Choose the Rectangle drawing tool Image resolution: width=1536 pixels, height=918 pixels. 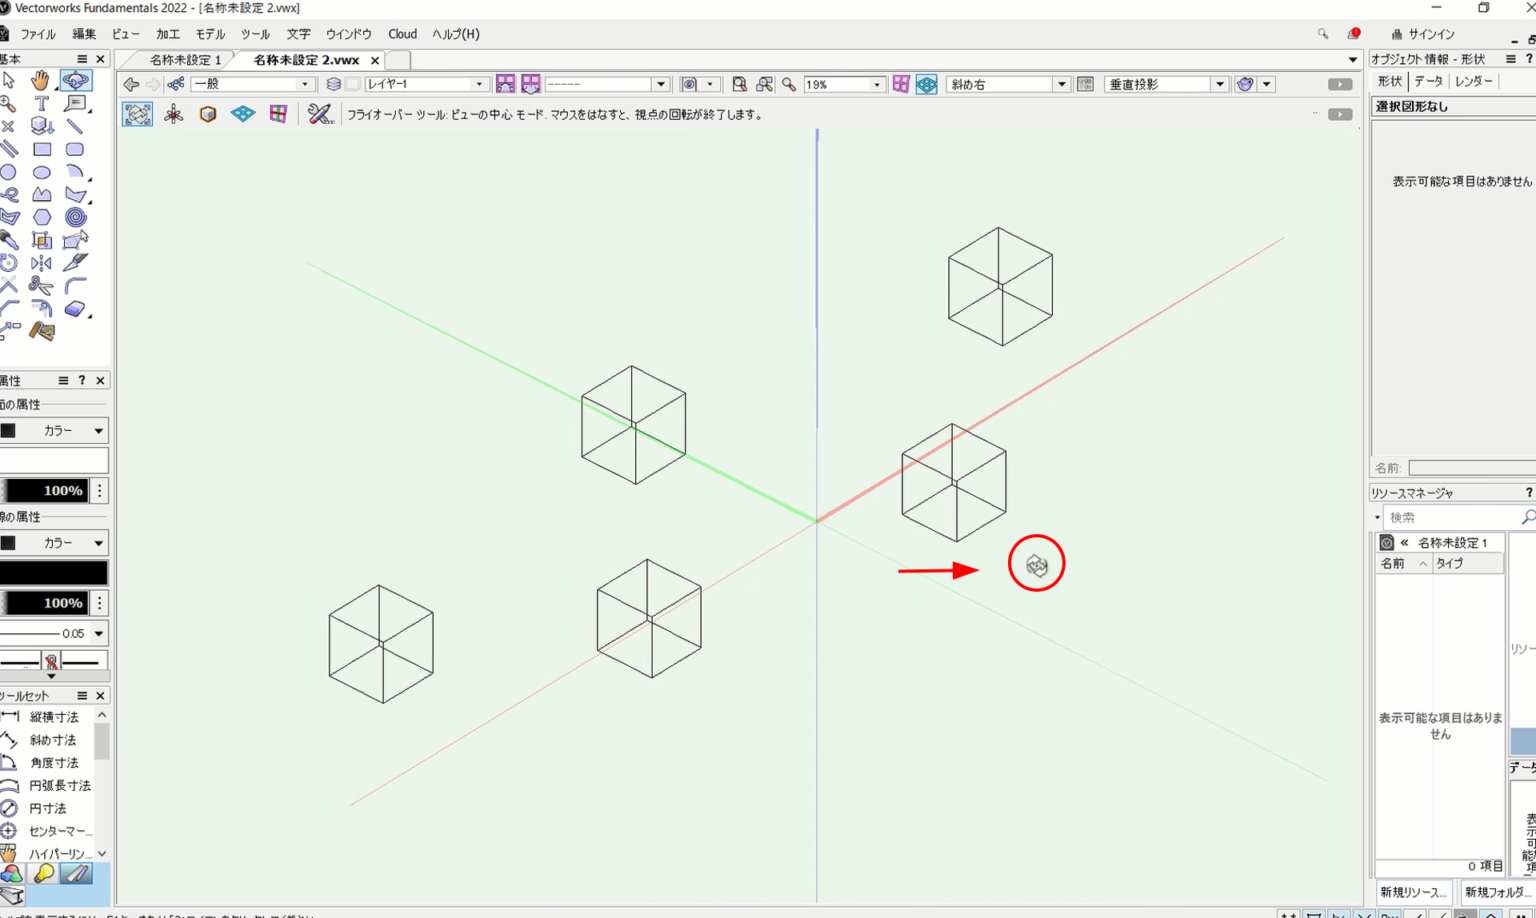(x=42, y=149)
